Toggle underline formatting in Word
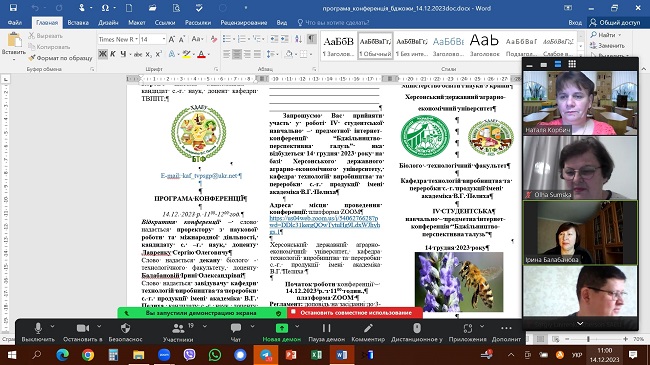The image size is (650, 365). [123, 54]
